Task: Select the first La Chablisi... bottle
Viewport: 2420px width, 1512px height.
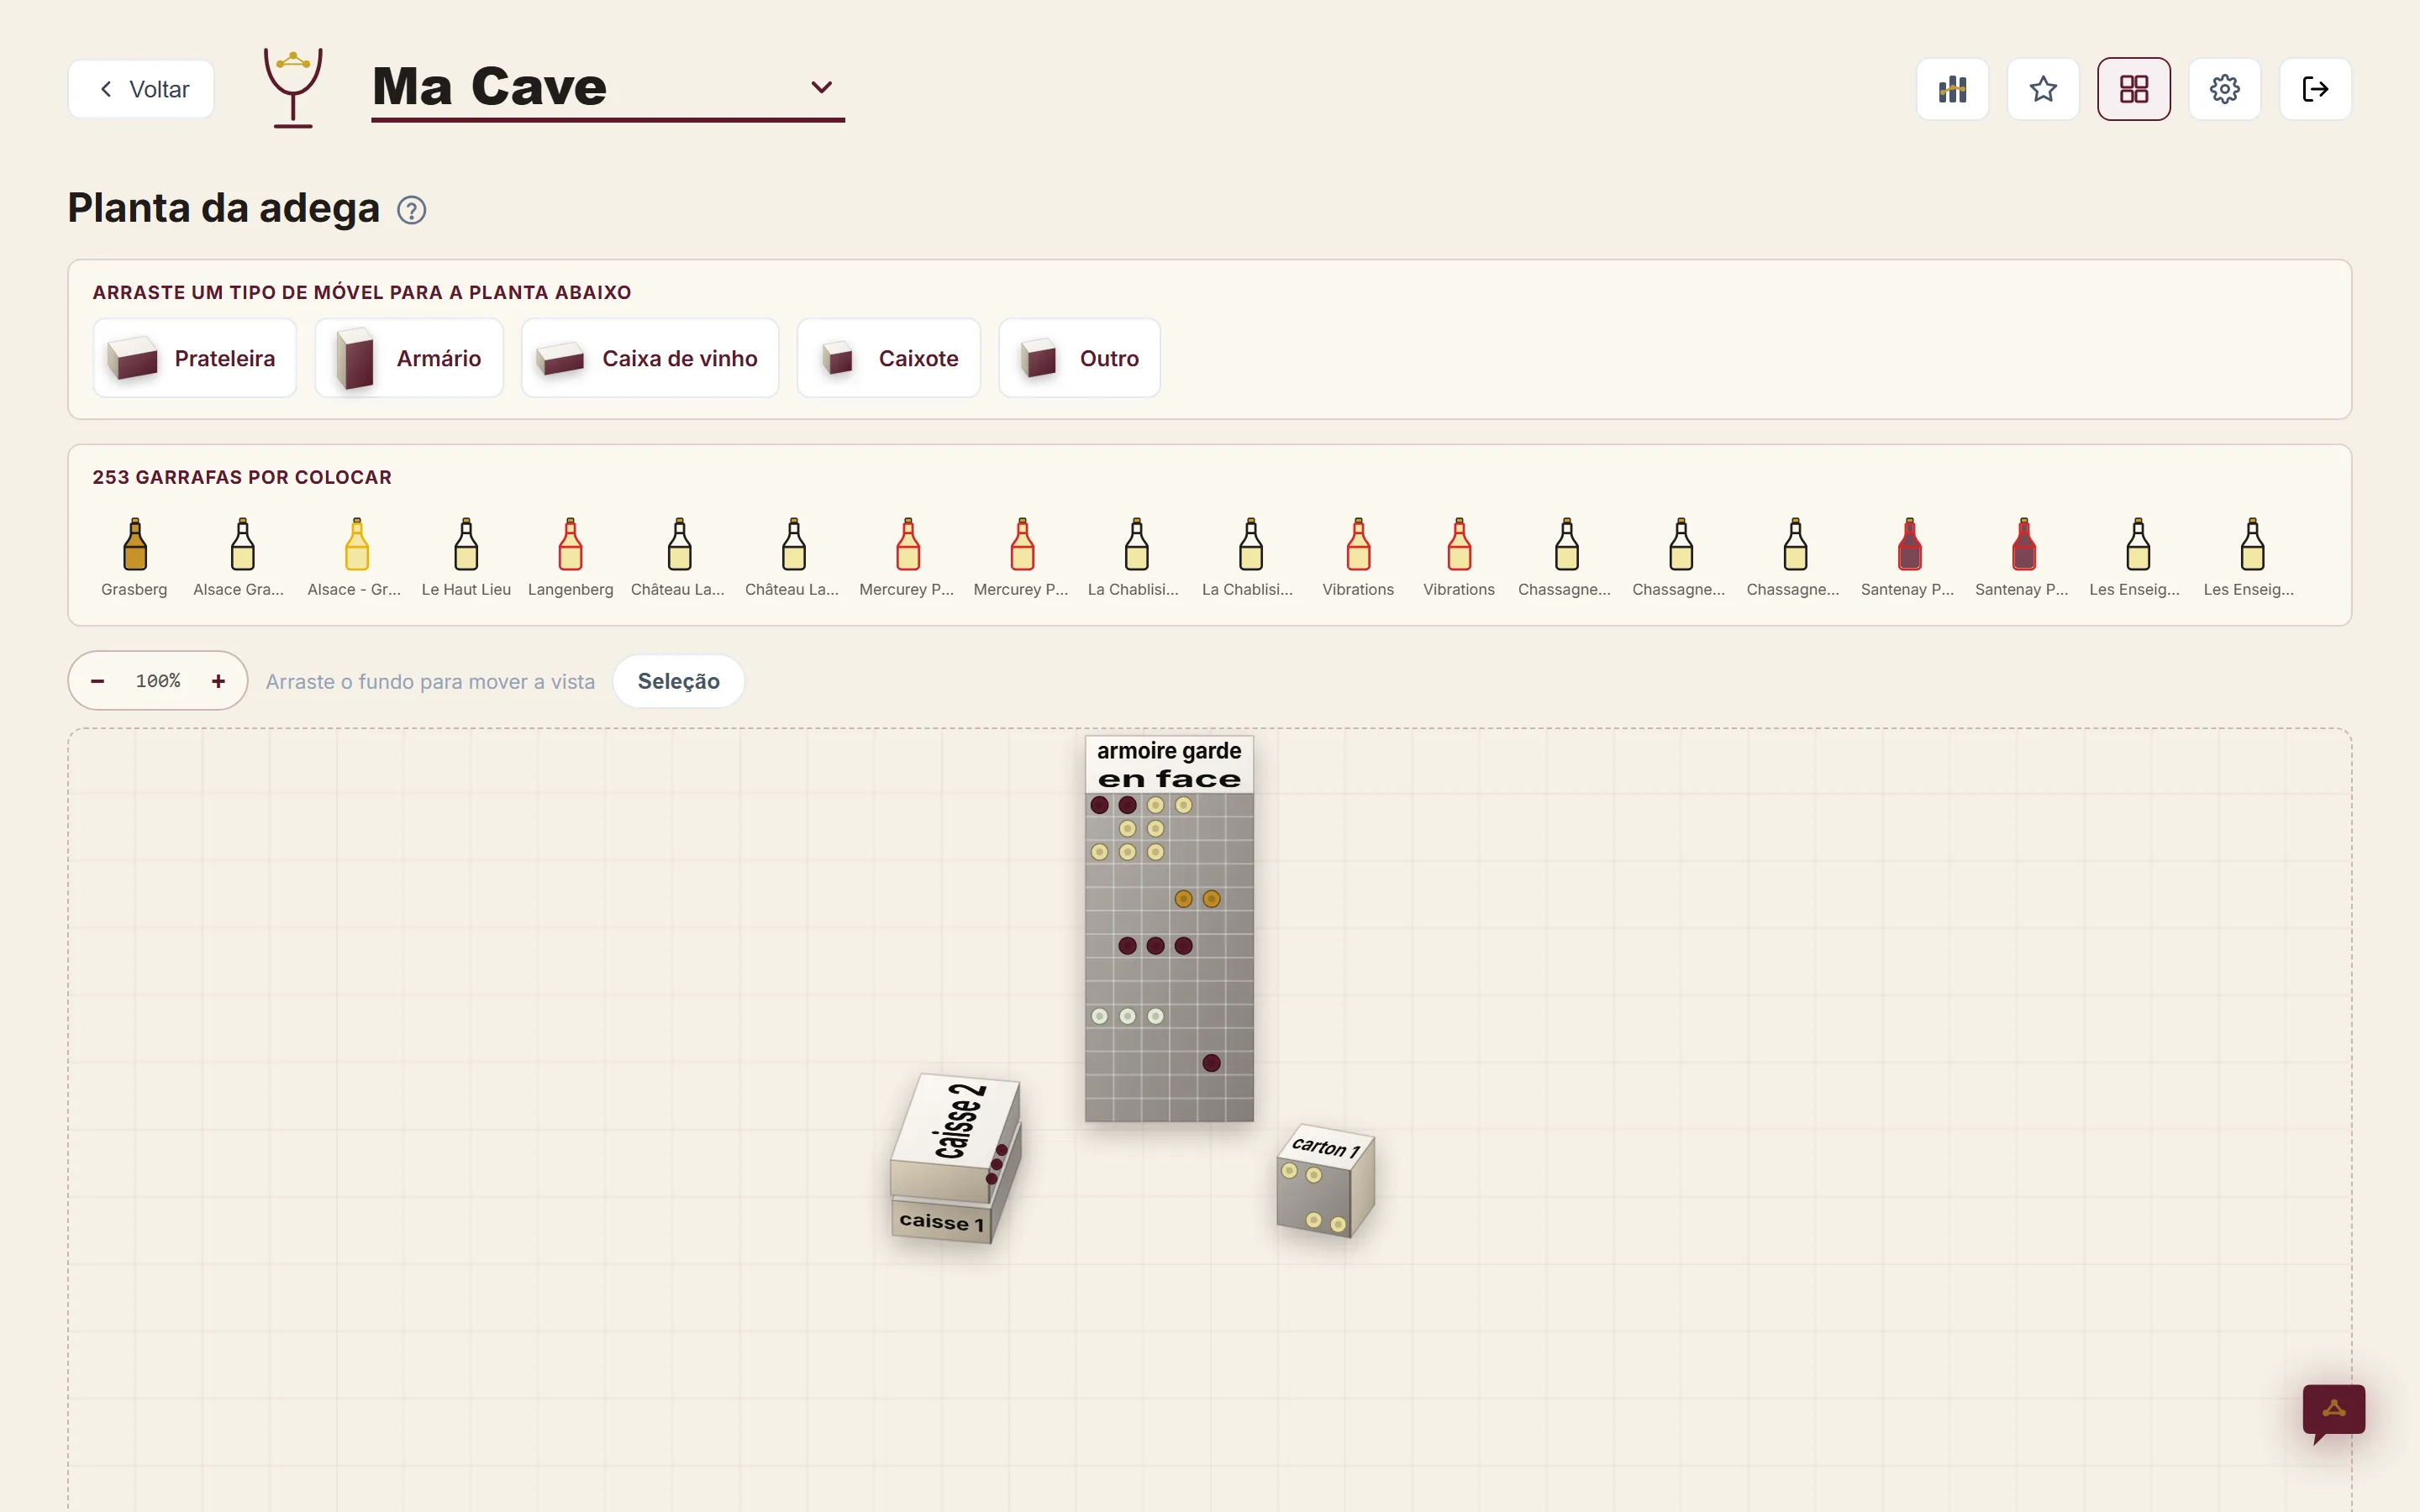Action: 1134,558
